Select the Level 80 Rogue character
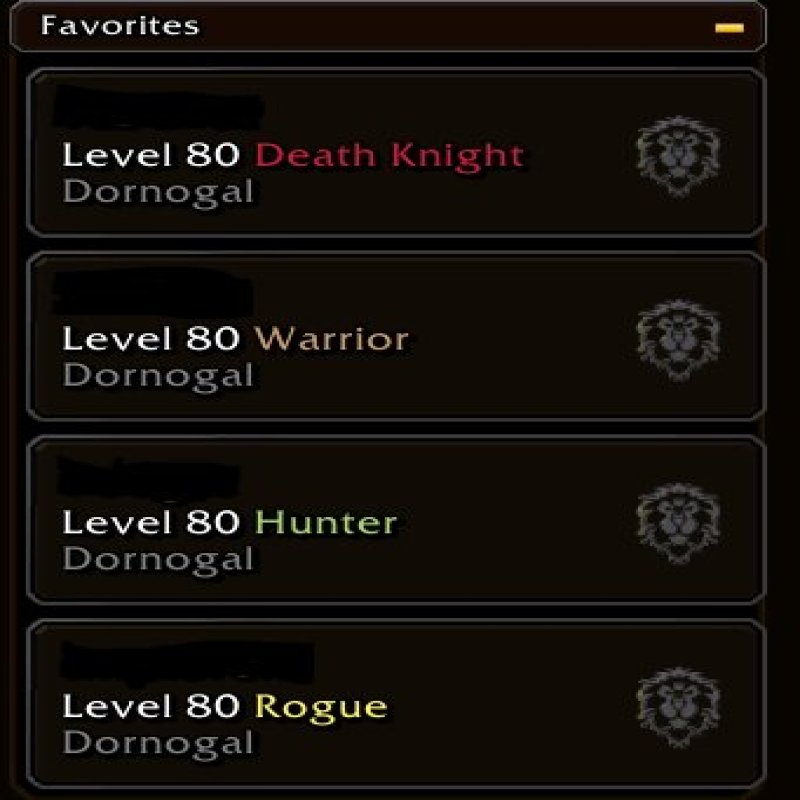This screenshot has height=800, width=800. (x=396, y=704)
